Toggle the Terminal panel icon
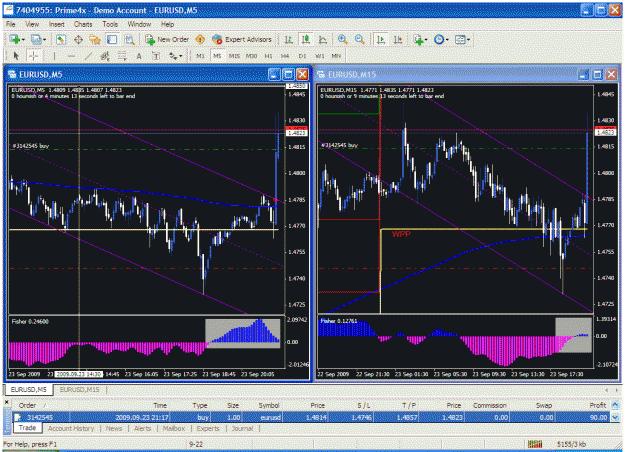Viewport: 625px width, 452px height. pos(112,39)
